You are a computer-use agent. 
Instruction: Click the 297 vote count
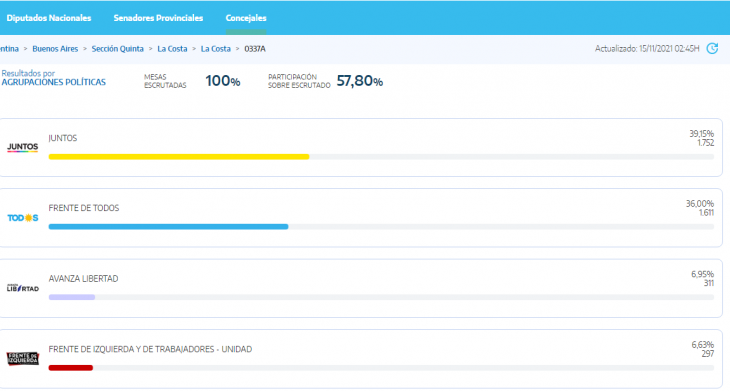[x=708, y=354]
